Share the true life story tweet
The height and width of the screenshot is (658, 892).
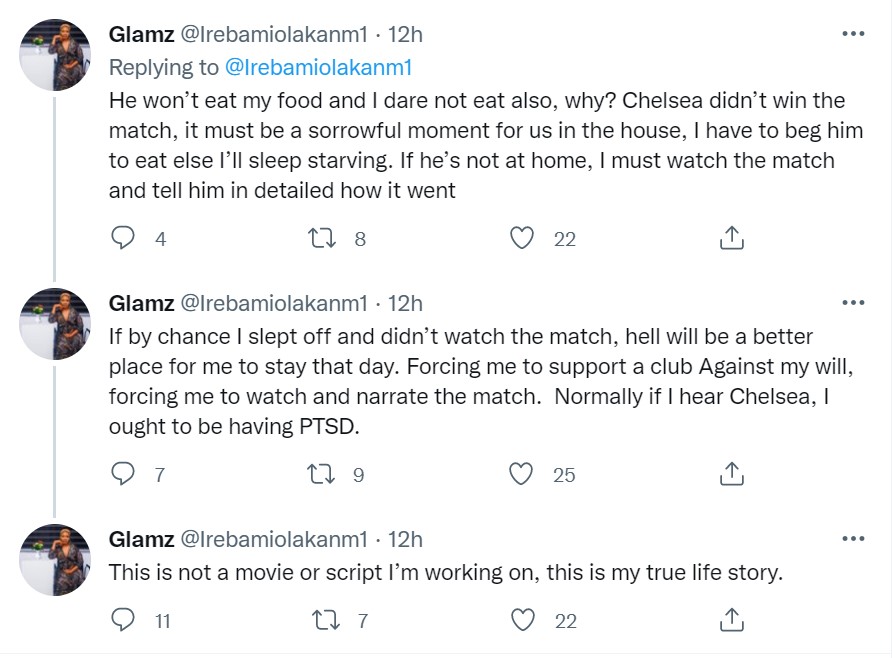coord(731,621)
